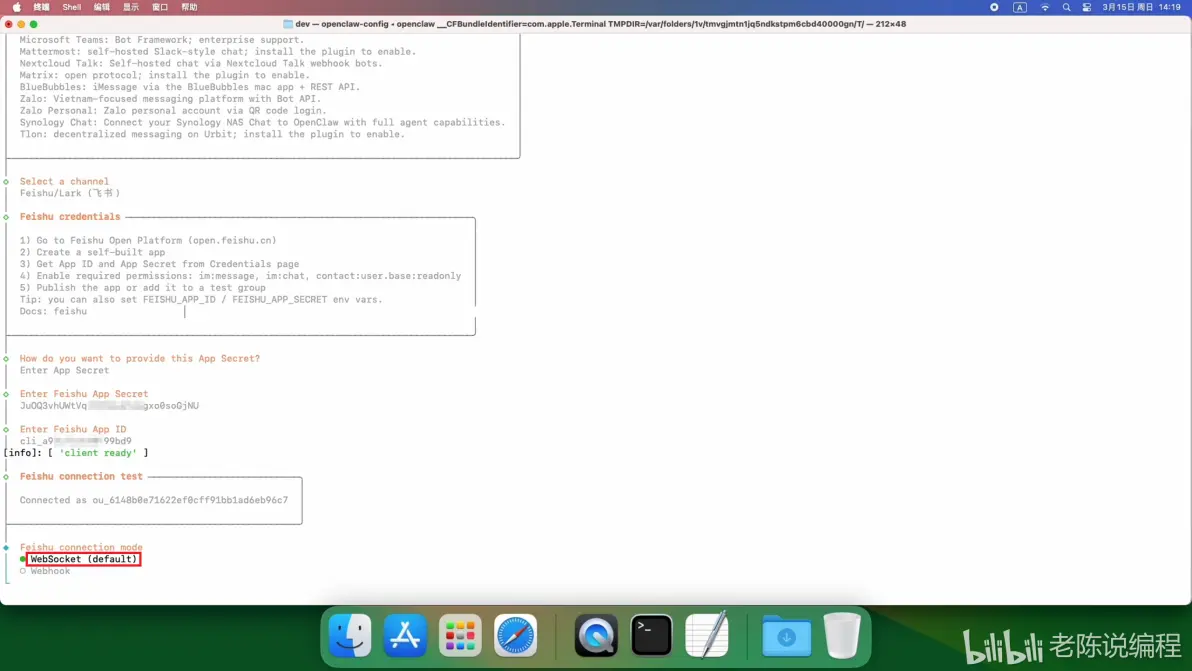Click the 'Feishu connection mode' prompt
The height and width of the screenshot is (671, 1192).
click(x=81, y=547)
